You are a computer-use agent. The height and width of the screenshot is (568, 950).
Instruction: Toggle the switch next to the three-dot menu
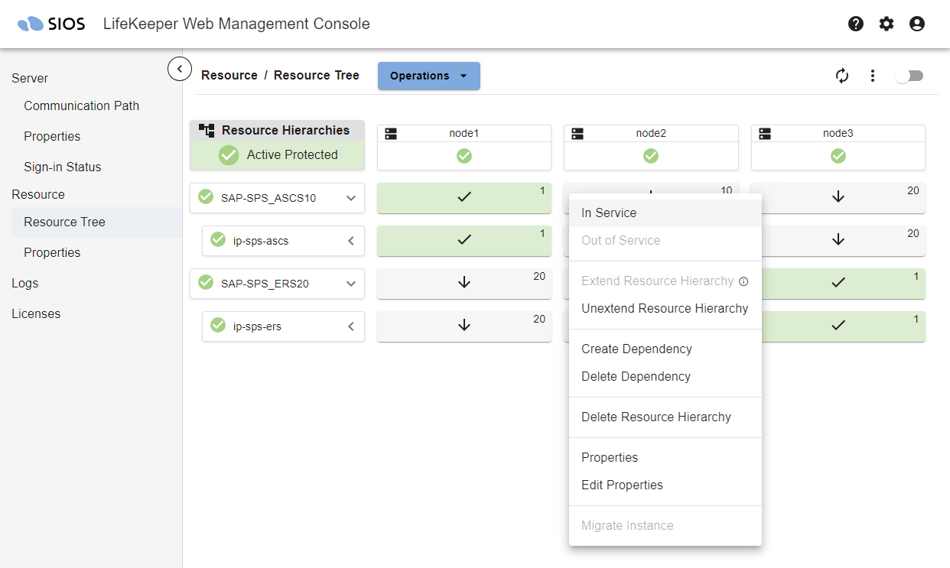coord(910,76)
